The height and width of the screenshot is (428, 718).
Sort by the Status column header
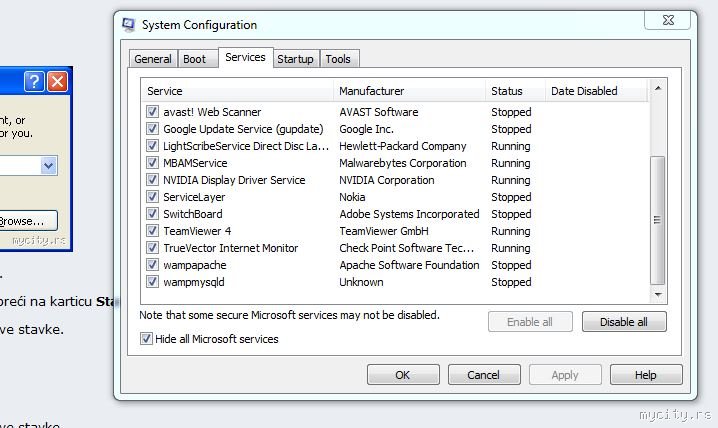pos(516,91)
